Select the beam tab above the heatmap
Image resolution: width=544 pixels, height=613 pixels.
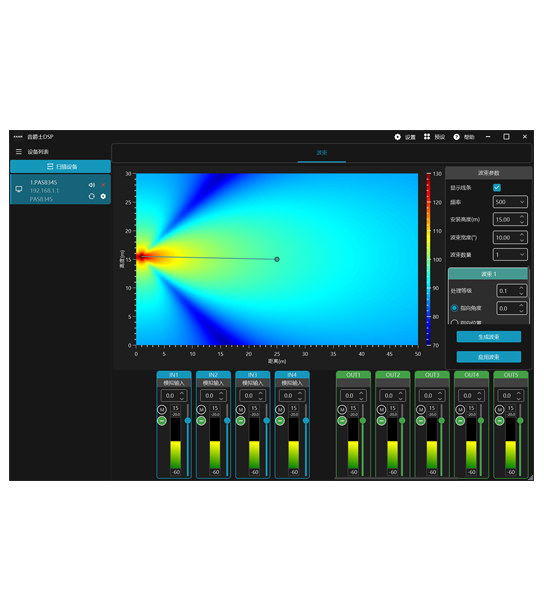point(322,153)
